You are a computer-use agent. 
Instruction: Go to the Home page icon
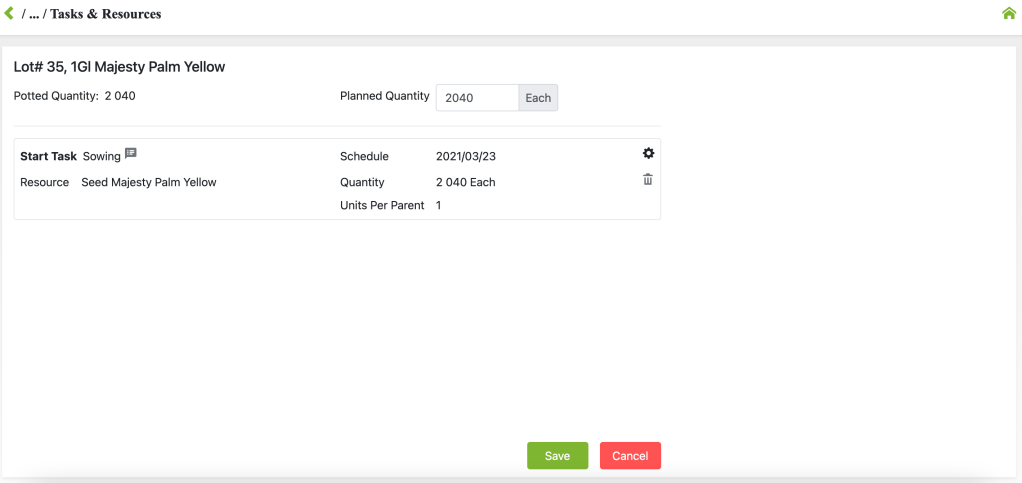click(1008, 14)
